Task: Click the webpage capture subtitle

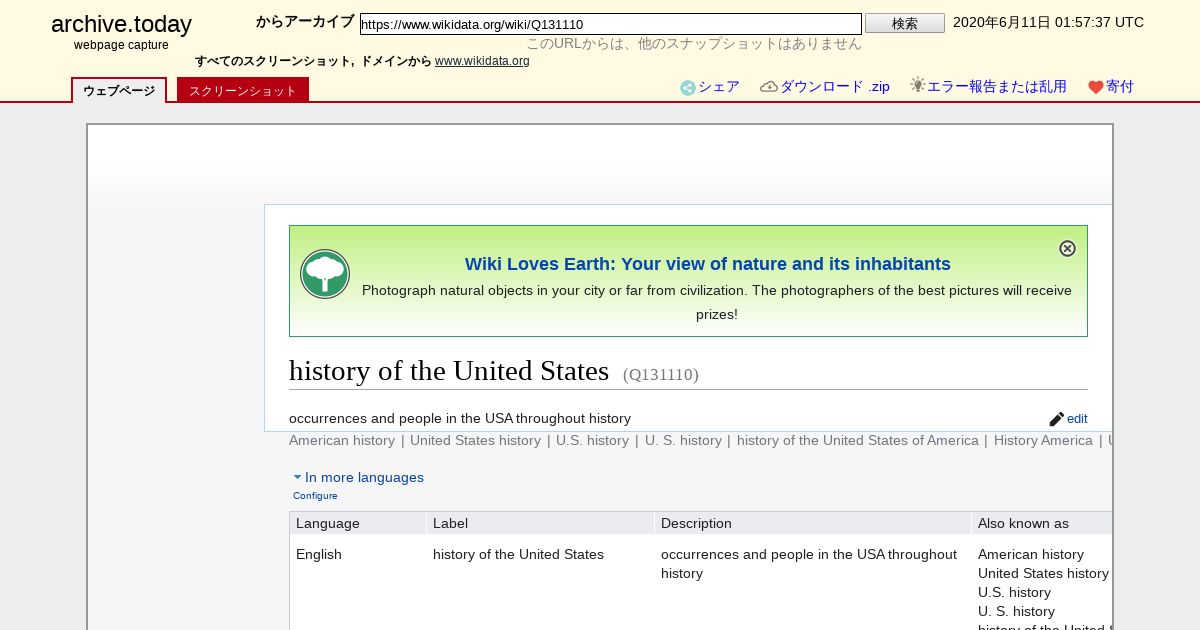Action: 121,45
